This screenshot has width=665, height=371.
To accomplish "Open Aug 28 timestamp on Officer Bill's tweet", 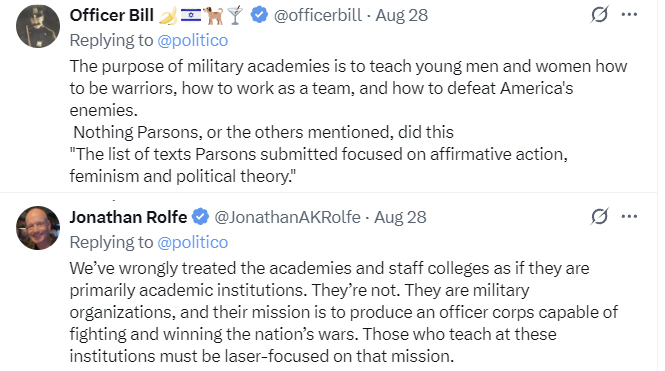I will tap(402, 15).
